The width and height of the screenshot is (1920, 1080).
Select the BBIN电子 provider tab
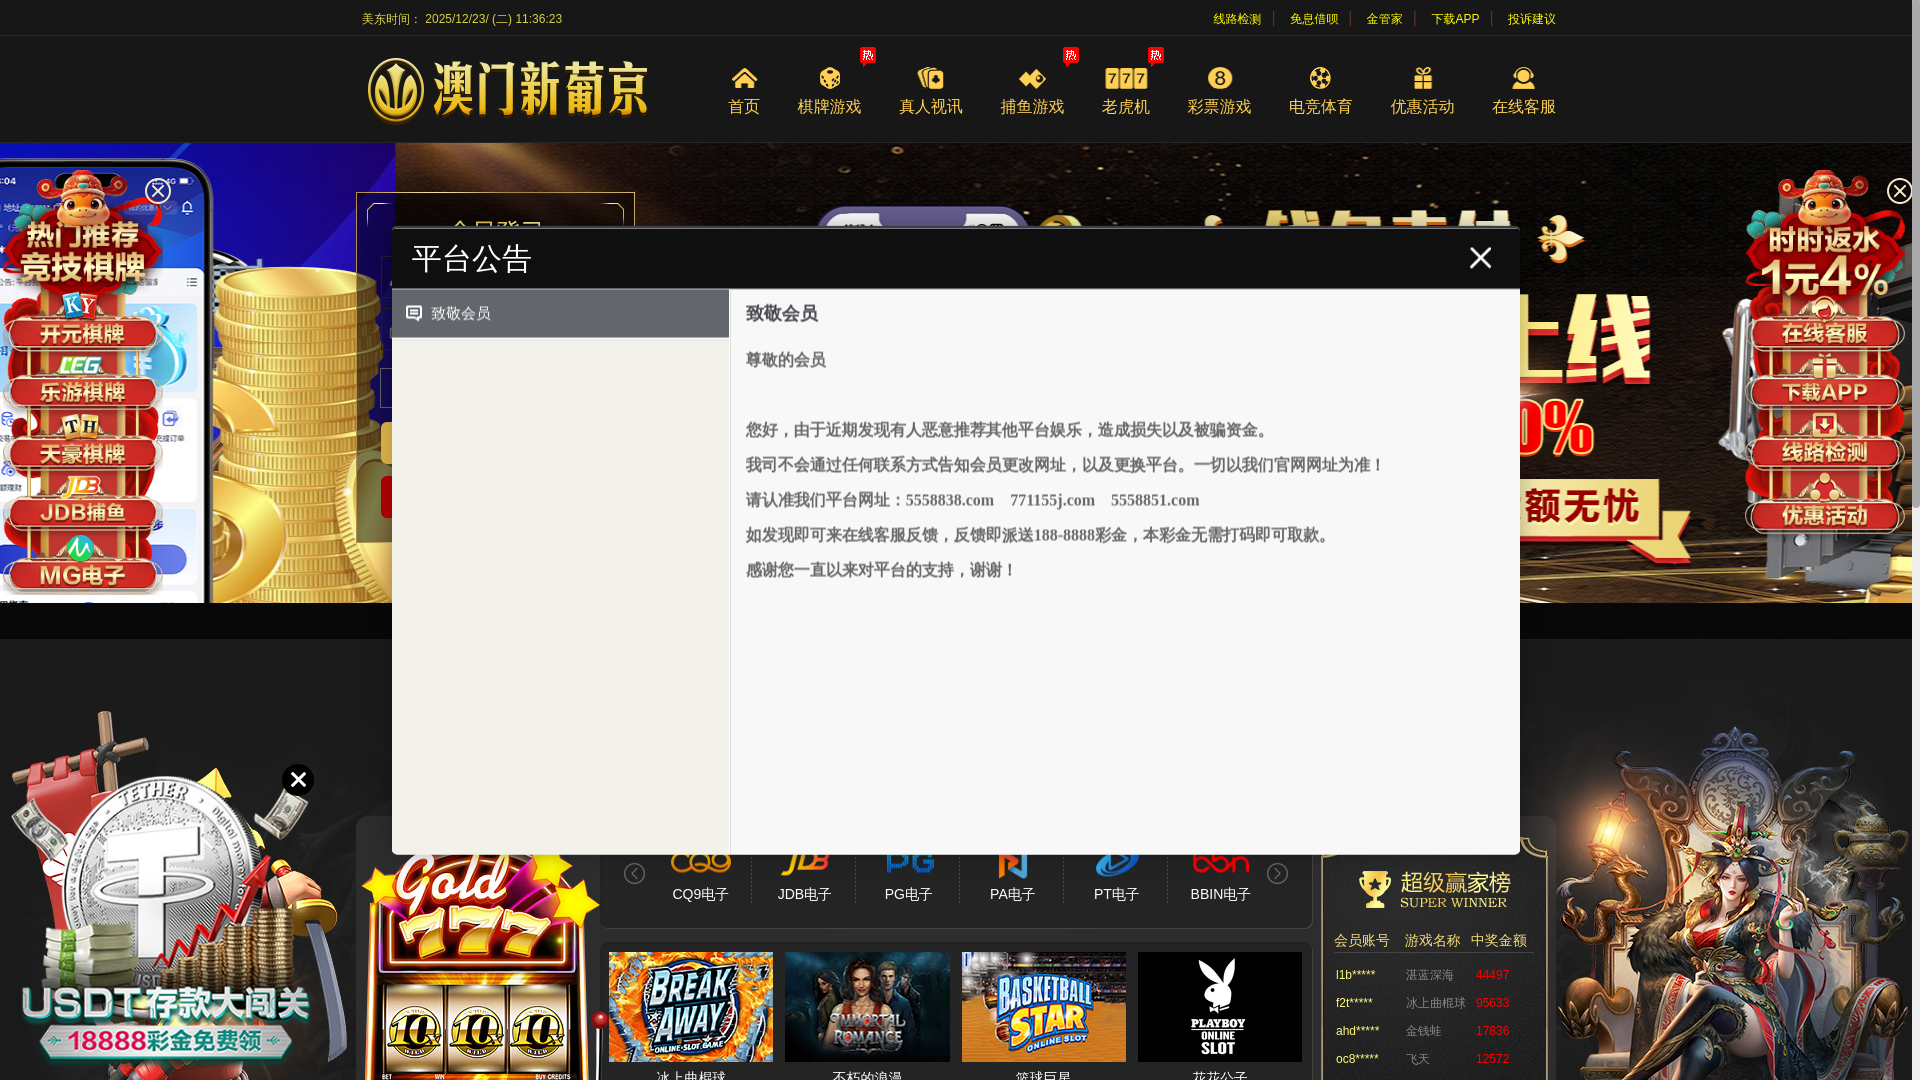1220,878
